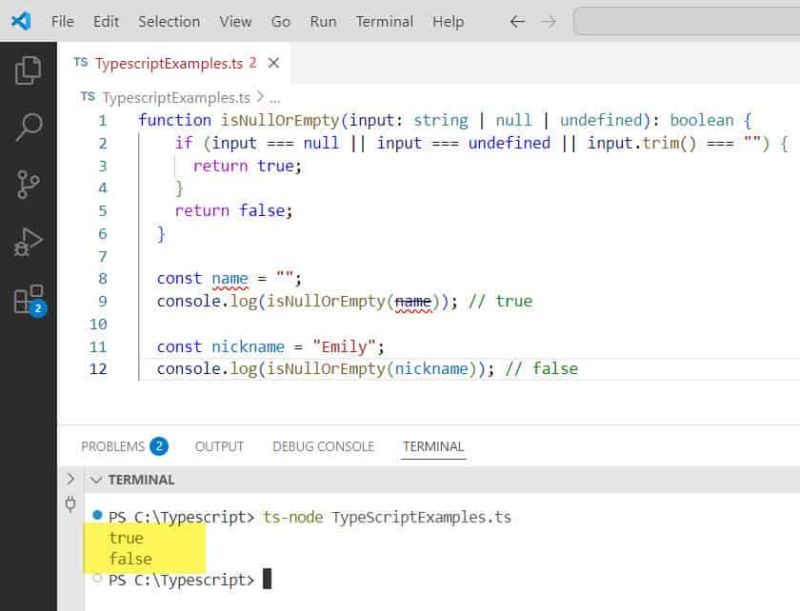Image resolution: width=800 pixels, height=611 pixels.
Task: Open the File menu
Action: 62,20
